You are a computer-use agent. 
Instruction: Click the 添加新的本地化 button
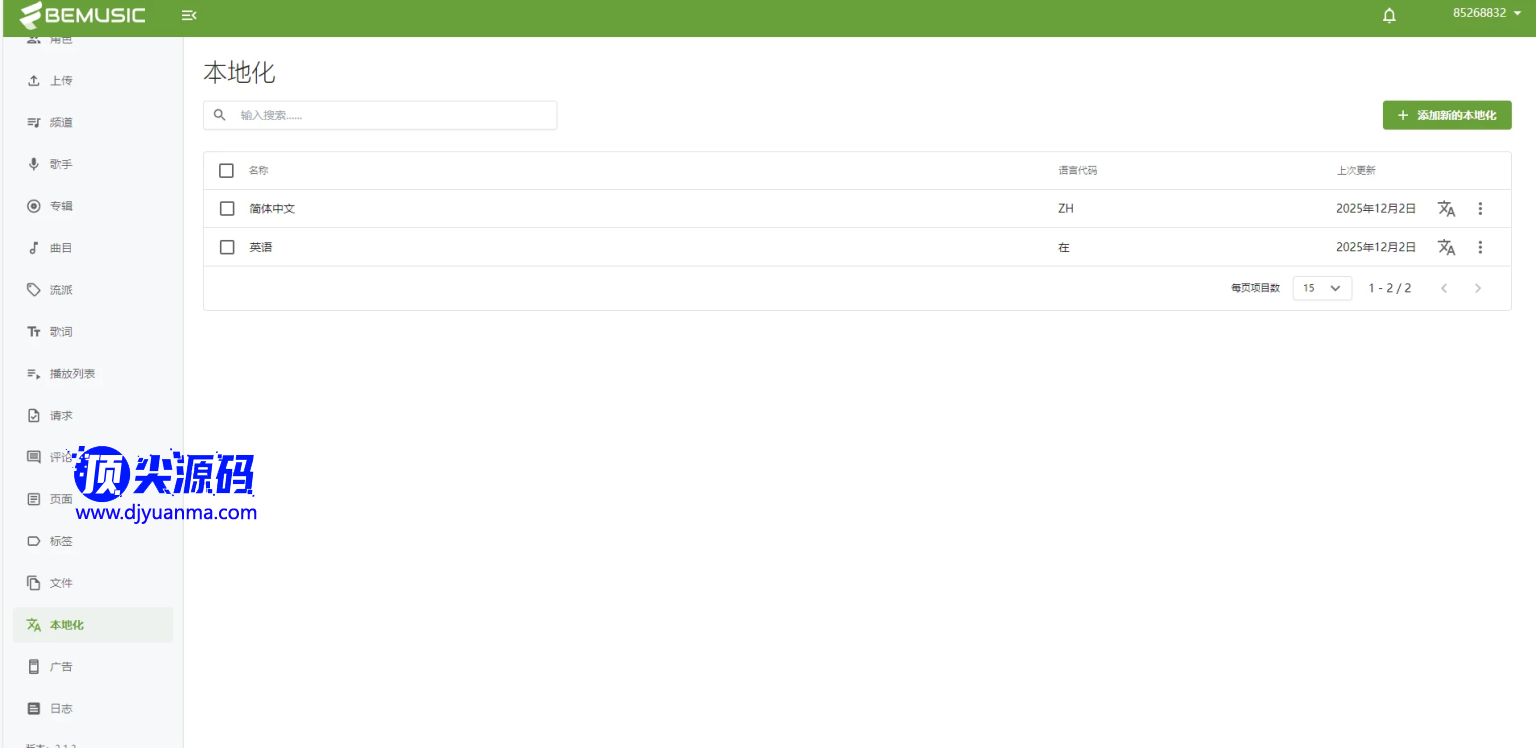point(1446,115)
